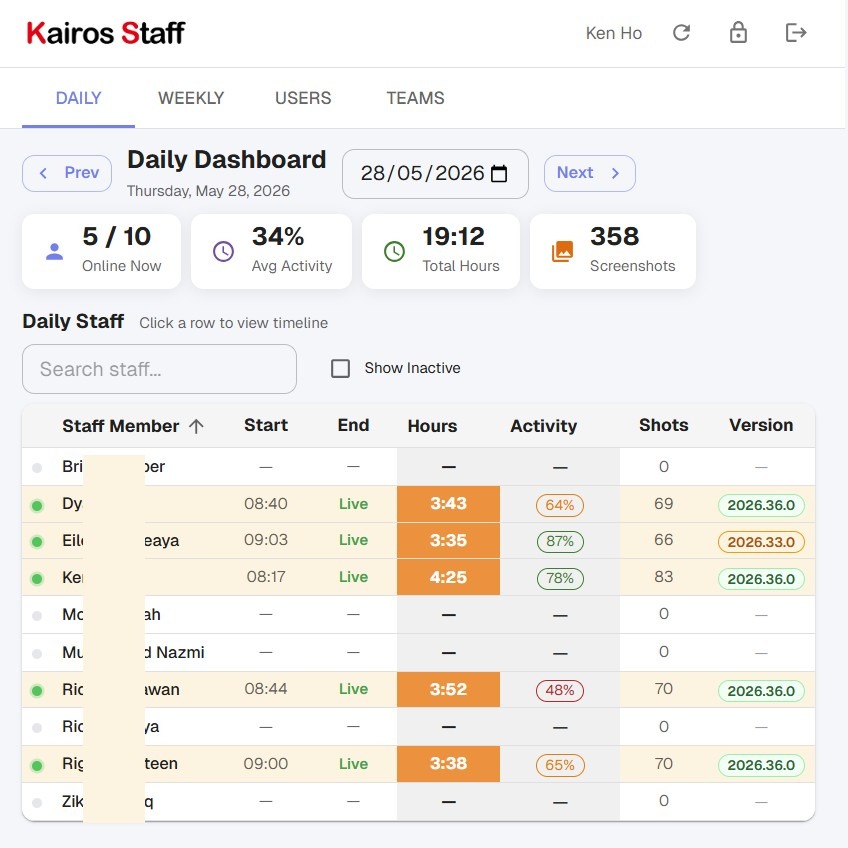848x848 pixels.
Task: Click the 3:43 hours cell
Action: [x=448, y=504]
